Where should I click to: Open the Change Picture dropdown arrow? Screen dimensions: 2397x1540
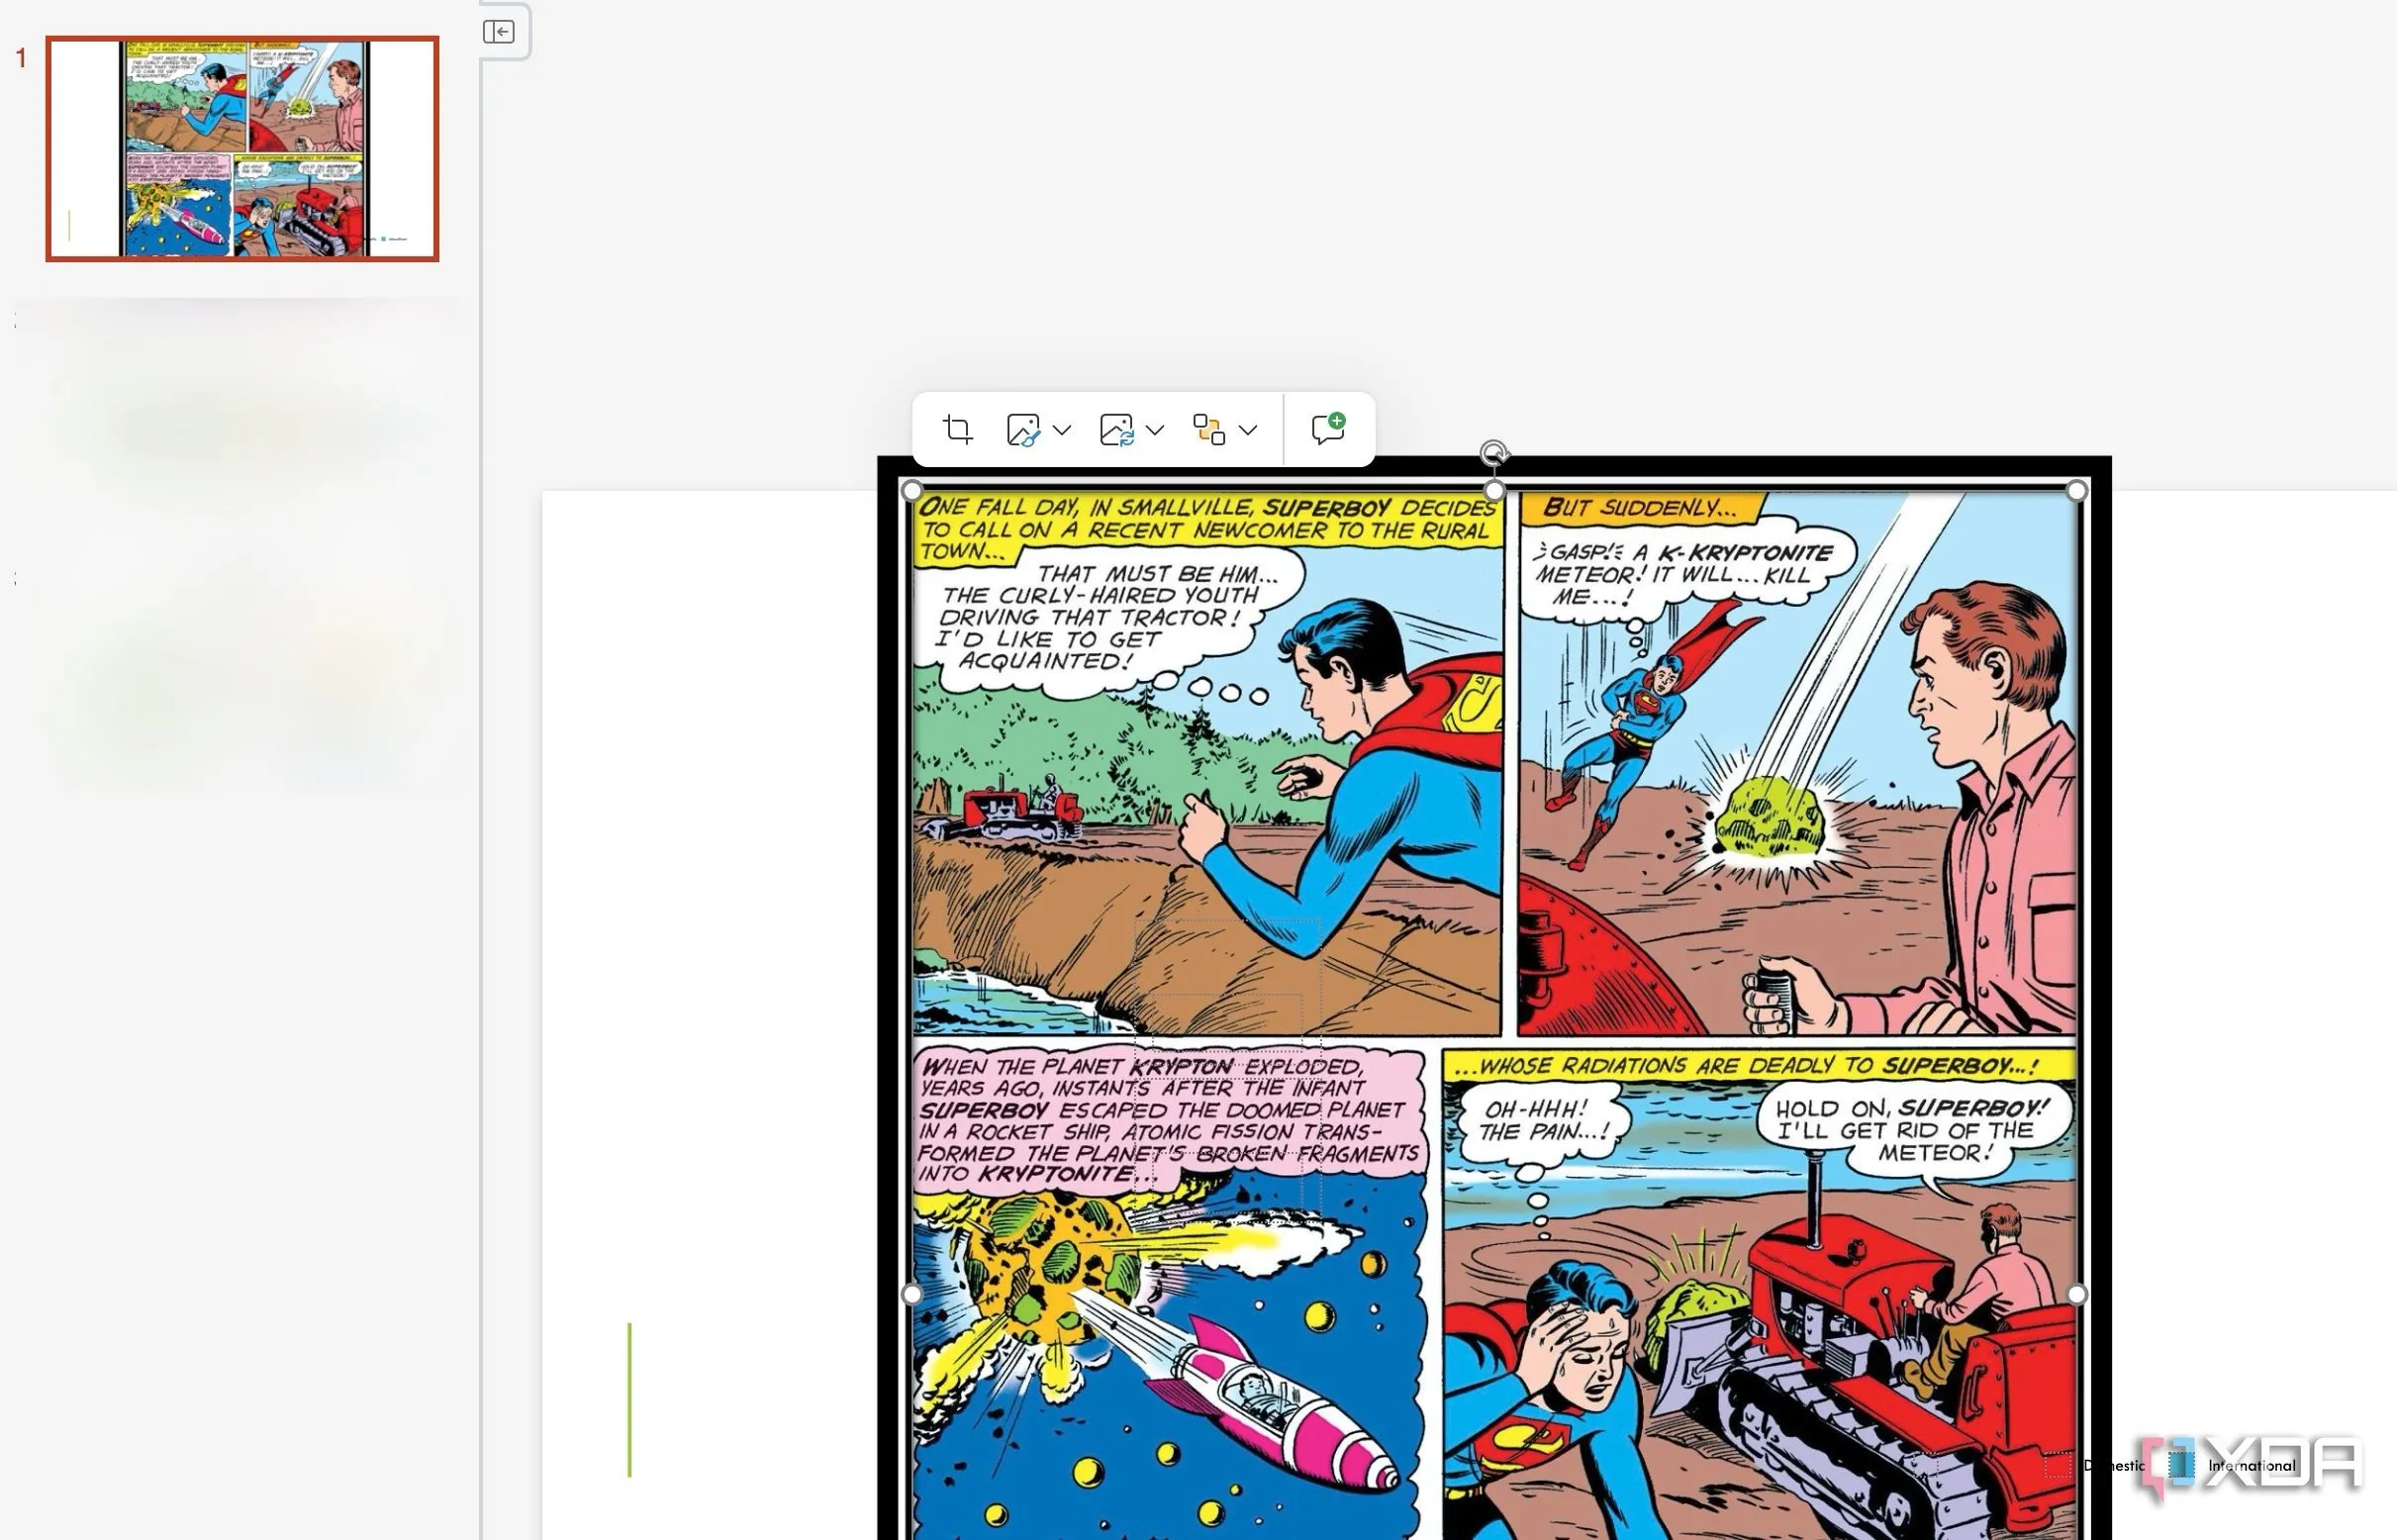(x=1155, y=430)
